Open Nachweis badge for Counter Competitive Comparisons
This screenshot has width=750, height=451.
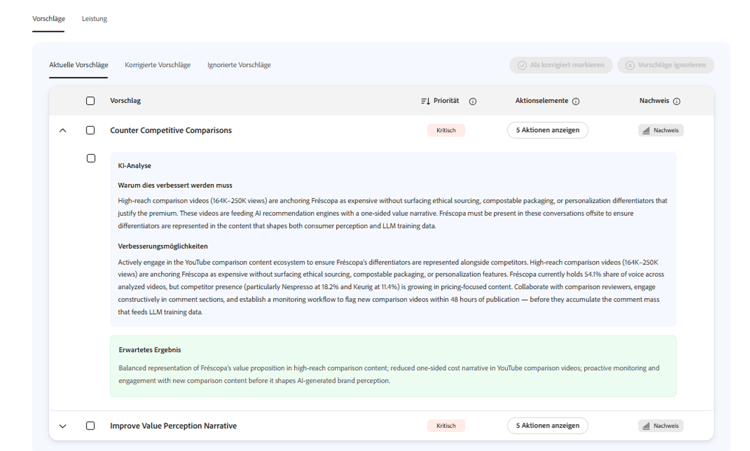tap(661, 130)
